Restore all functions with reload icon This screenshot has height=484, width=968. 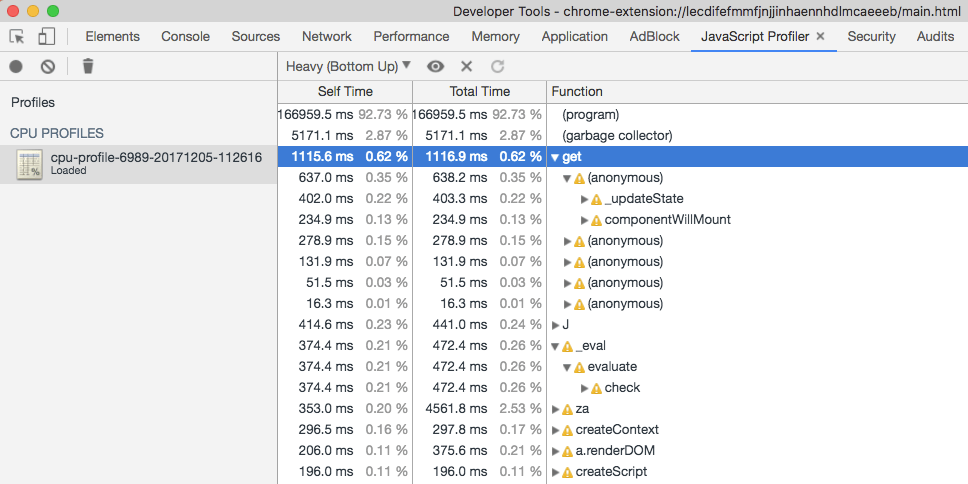[498, 66]
